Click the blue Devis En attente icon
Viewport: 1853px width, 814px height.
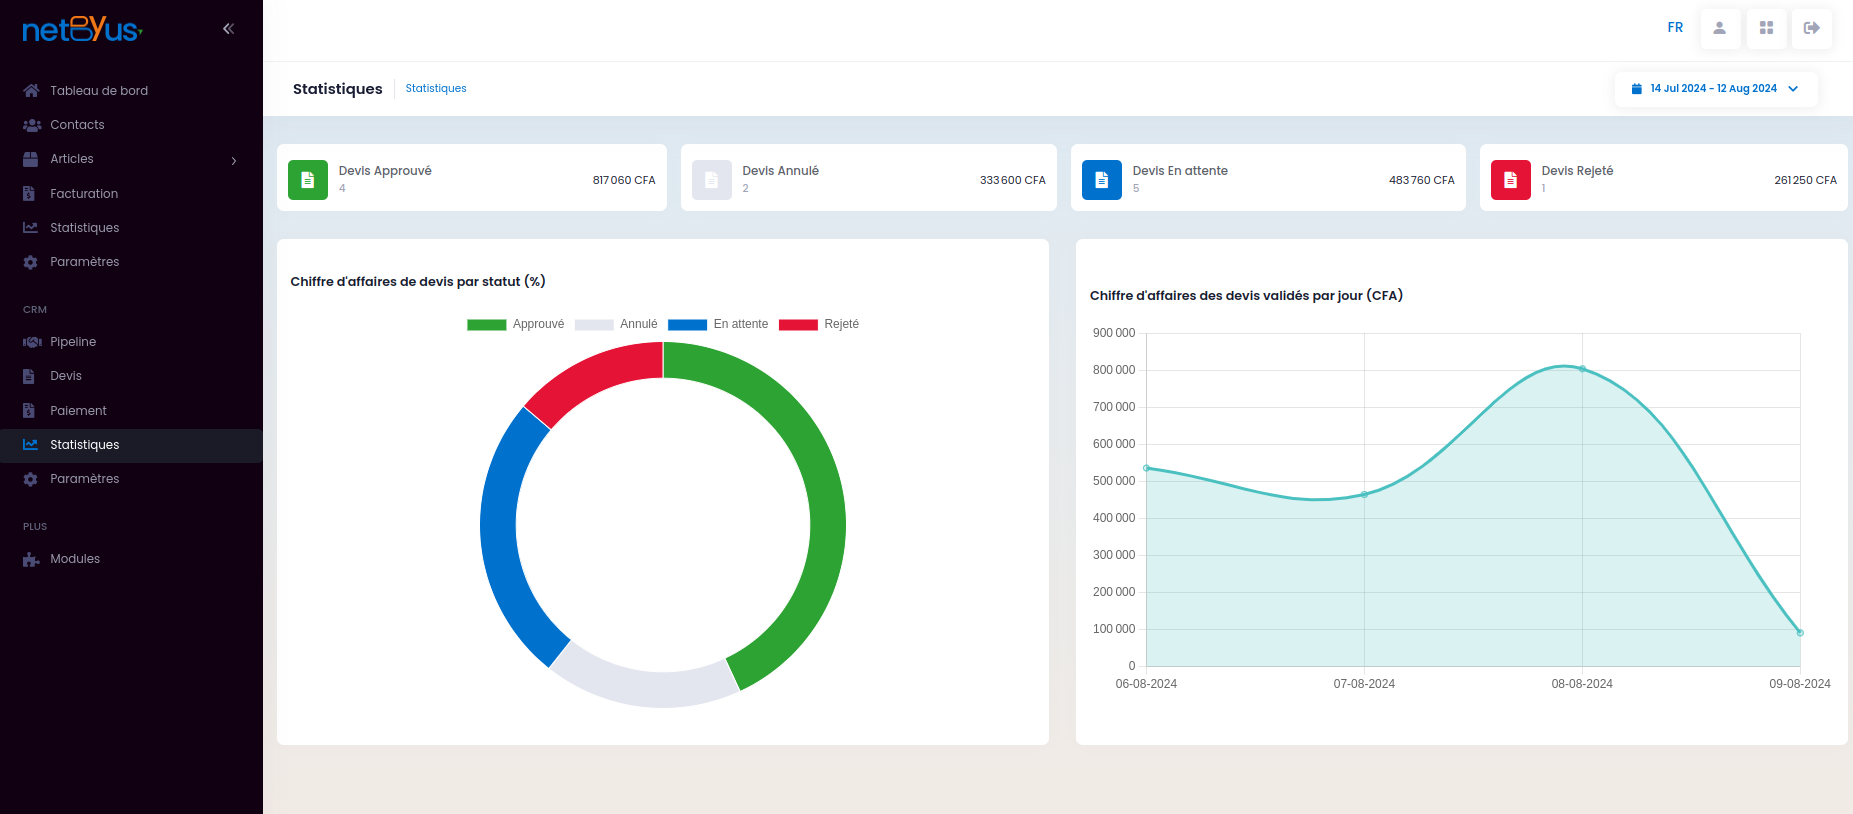[1102, 180]
